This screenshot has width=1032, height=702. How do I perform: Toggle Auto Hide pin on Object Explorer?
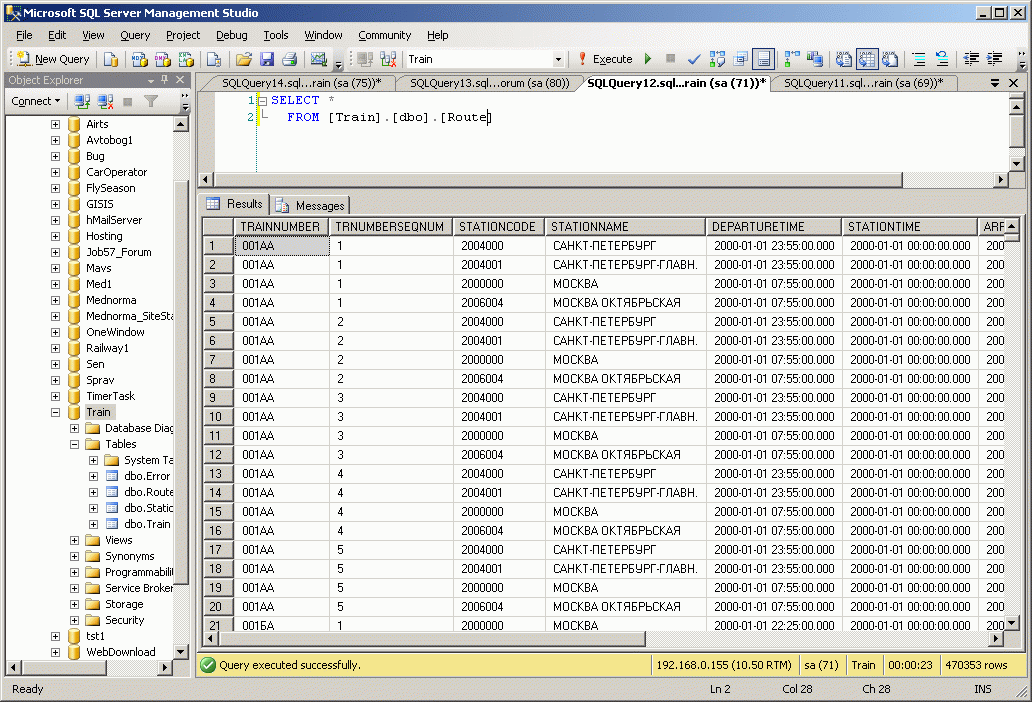tap(165, 80)
